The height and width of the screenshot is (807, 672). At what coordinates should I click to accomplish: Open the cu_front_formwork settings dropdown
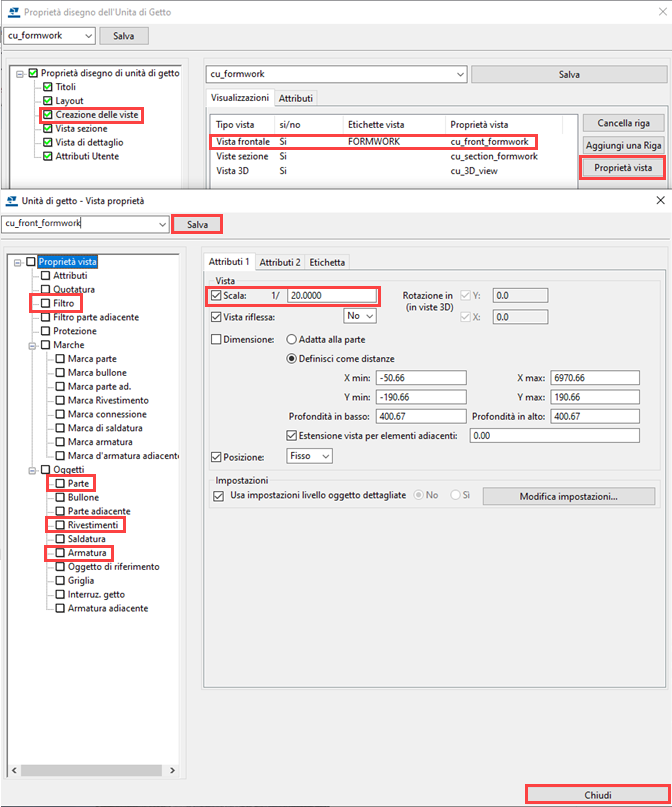tap(163, 224)
